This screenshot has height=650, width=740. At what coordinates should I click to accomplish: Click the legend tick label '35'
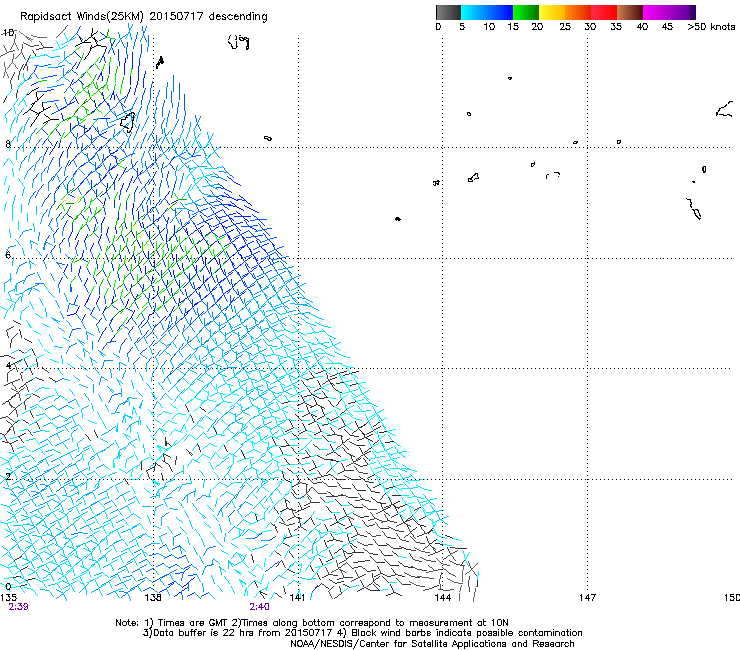[616, 27]
